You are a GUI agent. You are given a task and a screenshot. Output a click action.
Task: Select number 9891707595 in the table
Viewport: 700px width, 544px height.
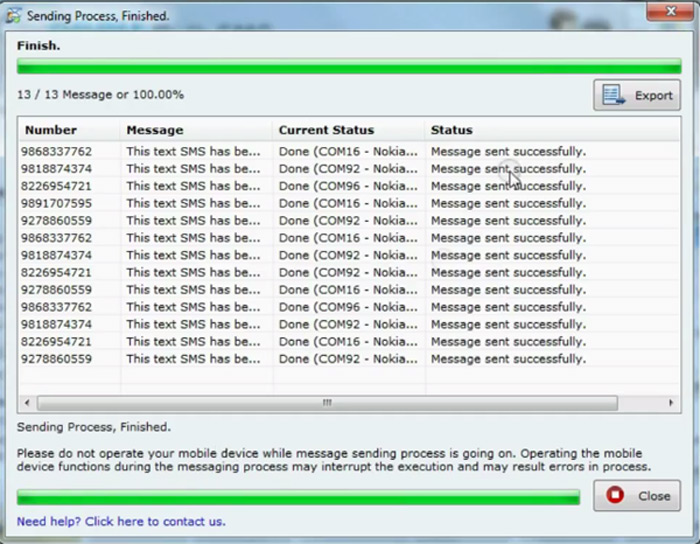click(56, 203)
